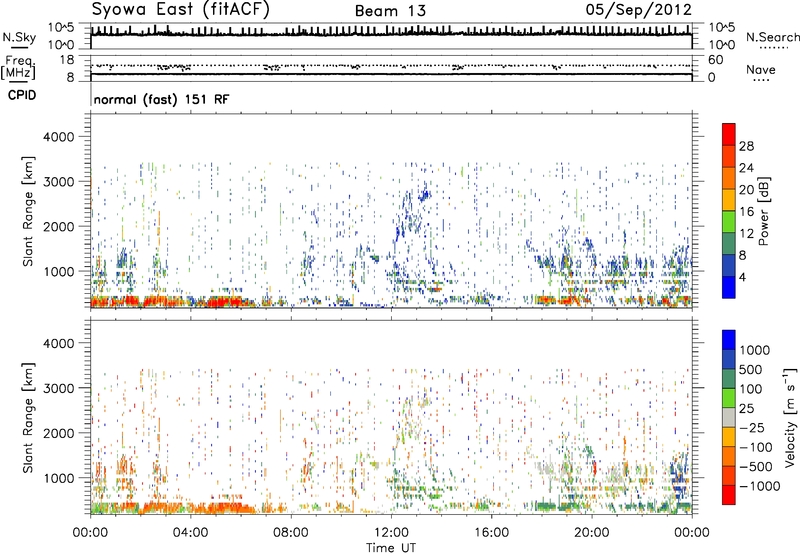Click the "Syowa East (fitACF)" plot title
The image size is (800, 554).
(x=180, y=10)
